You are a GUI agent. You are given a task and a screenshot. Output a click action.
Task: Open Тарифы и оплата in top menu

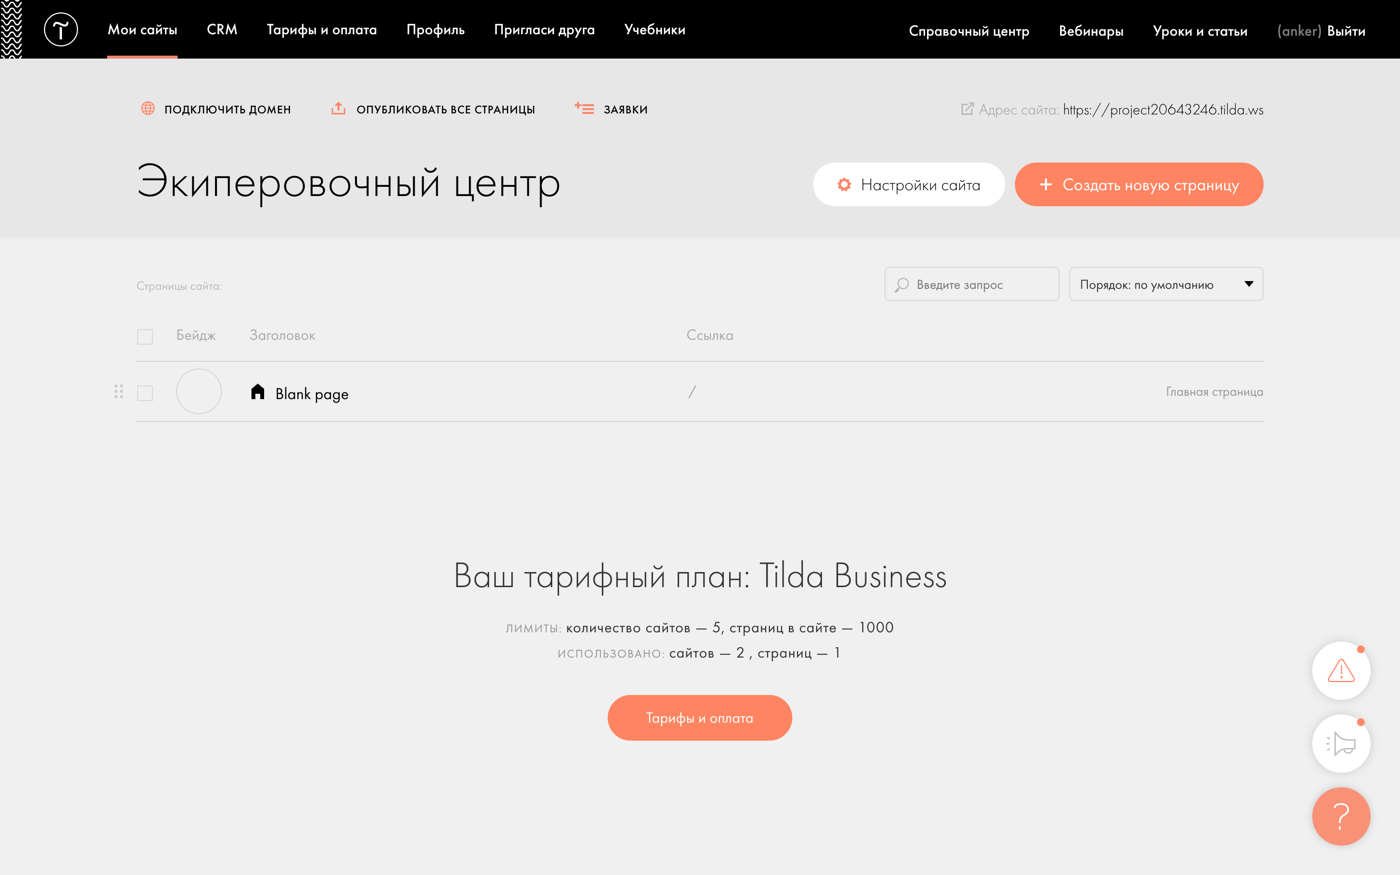(322, 30)
